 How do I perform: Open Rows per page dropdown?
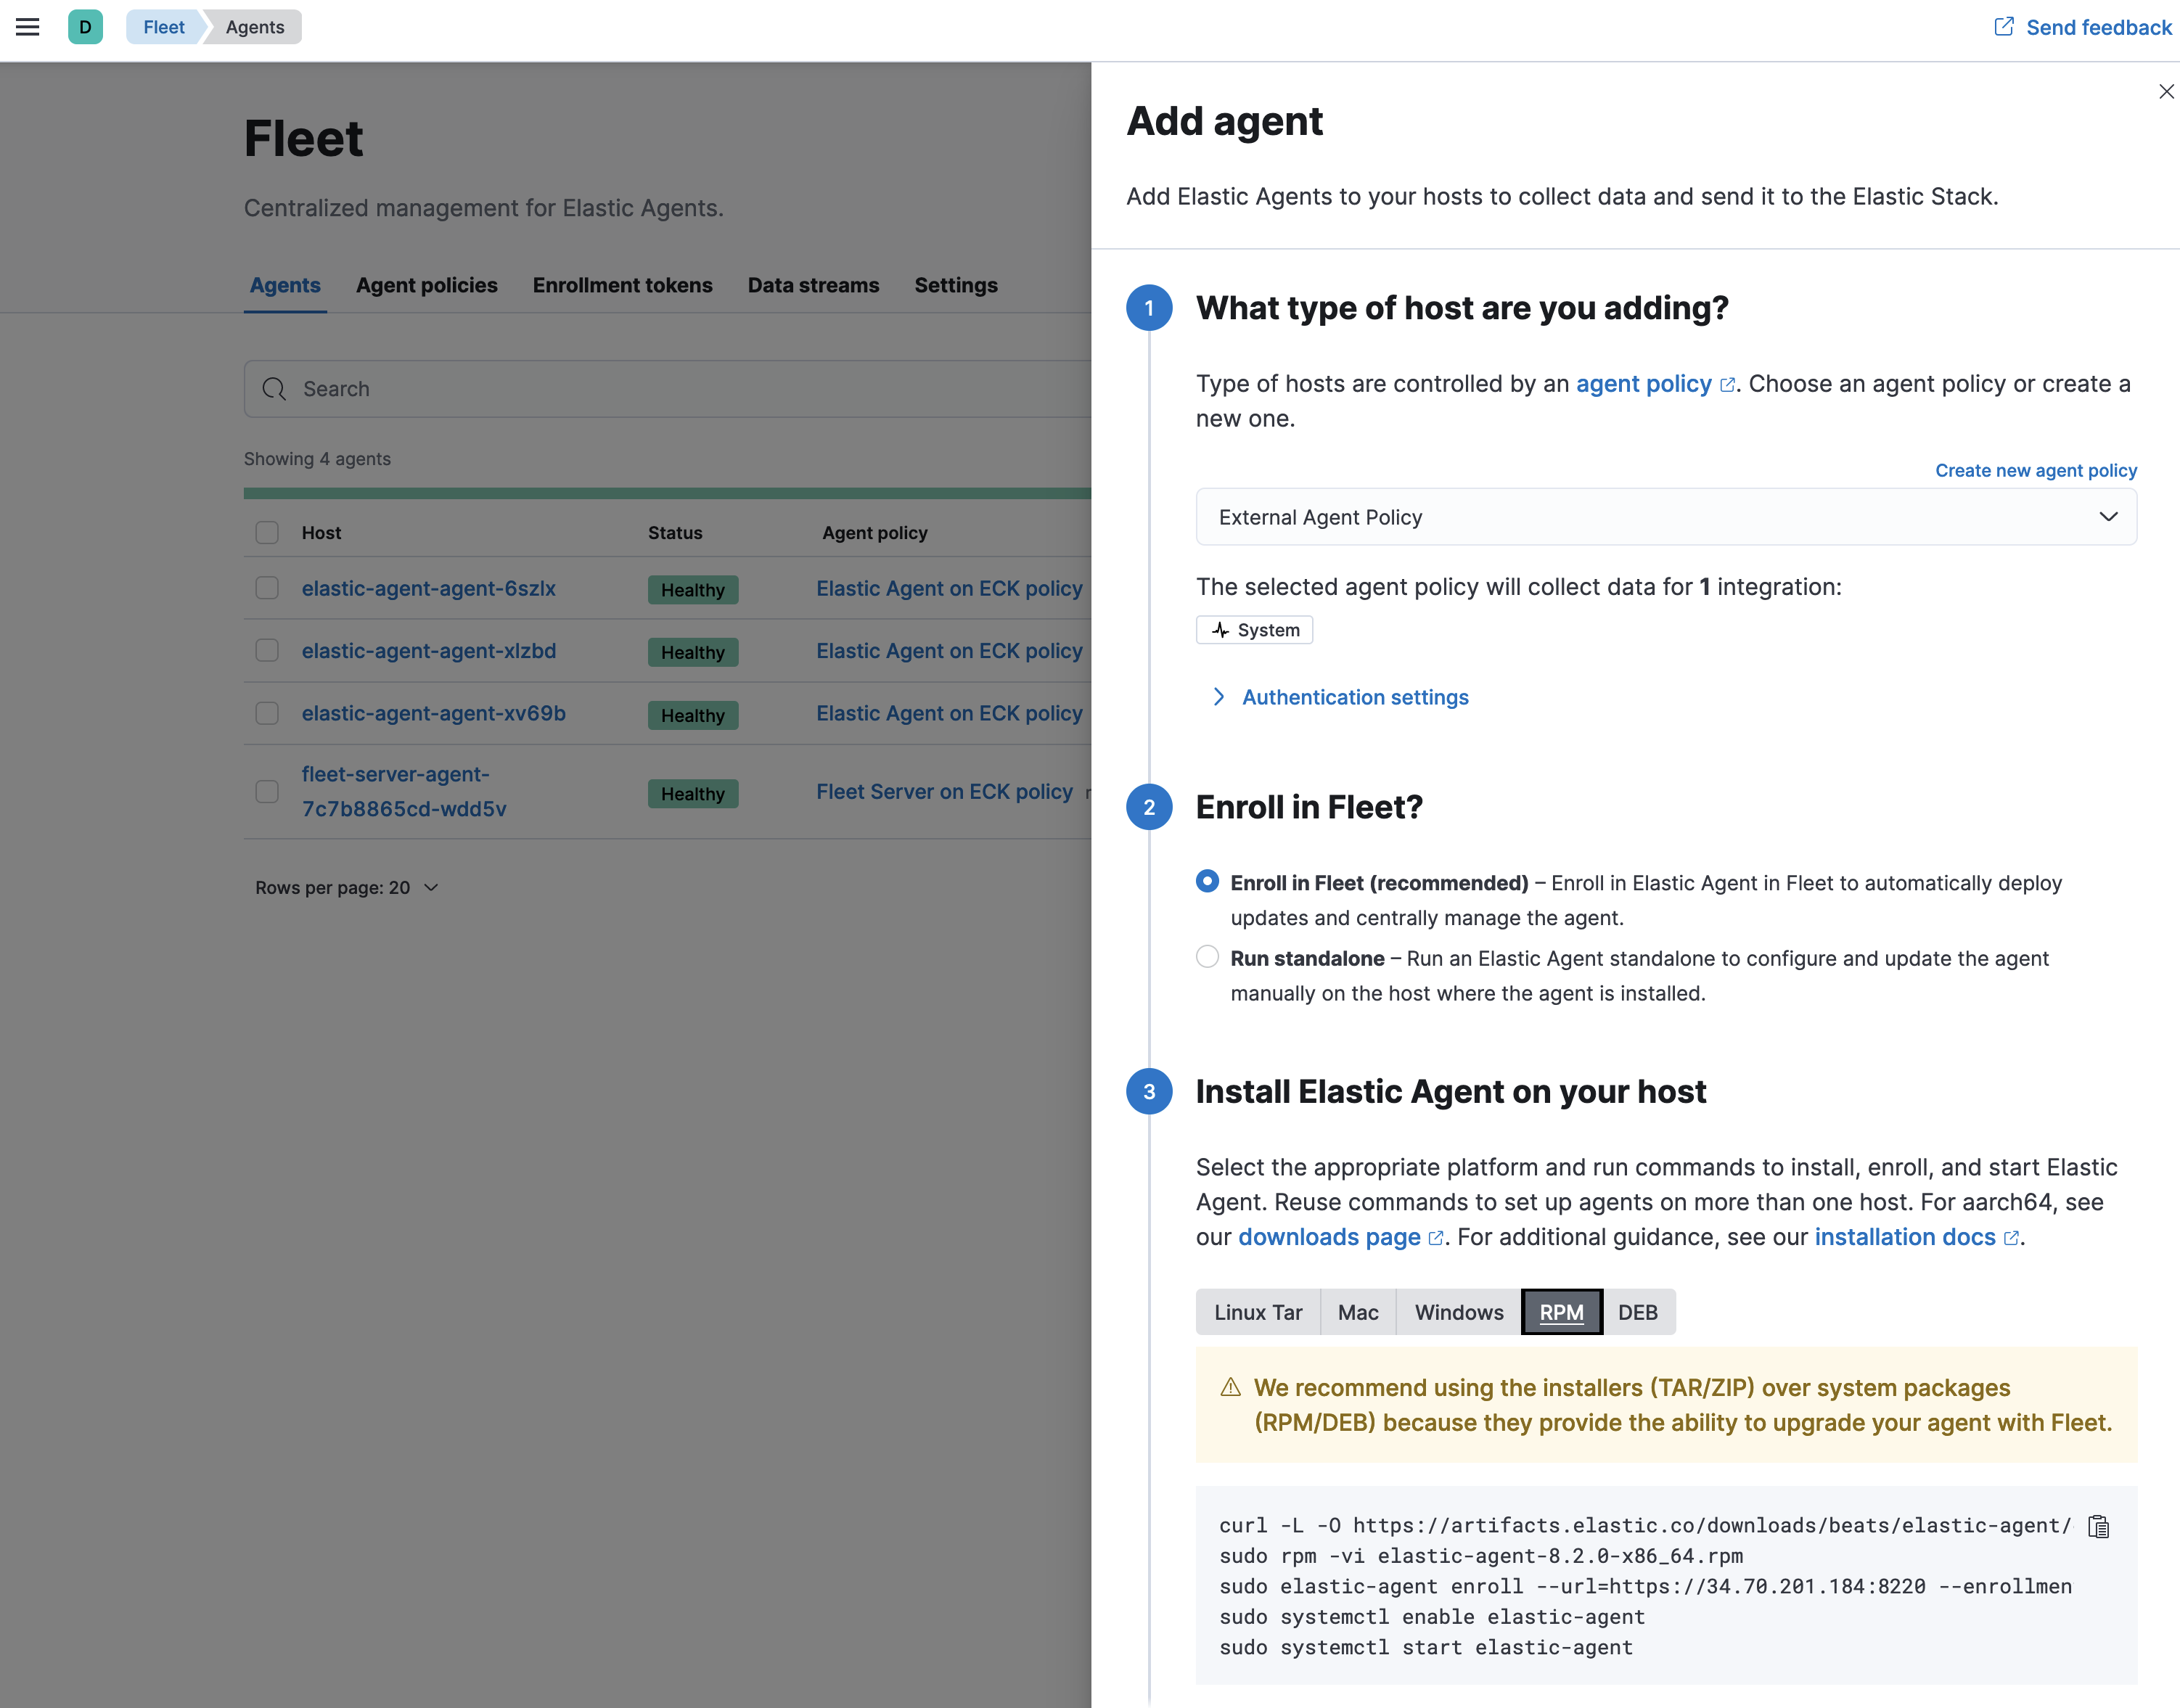pyautogui.click(x=346, y=887)
